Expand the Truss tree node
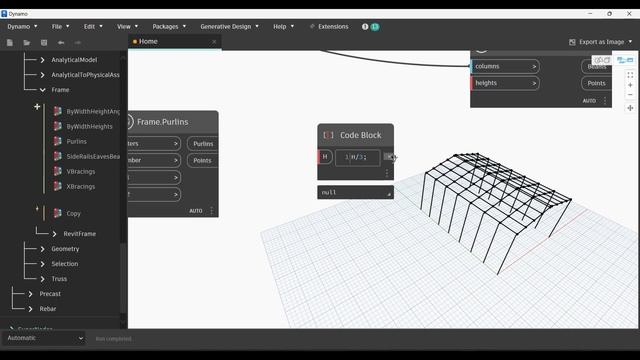The image size is (640, 360). tap(42, 279)
